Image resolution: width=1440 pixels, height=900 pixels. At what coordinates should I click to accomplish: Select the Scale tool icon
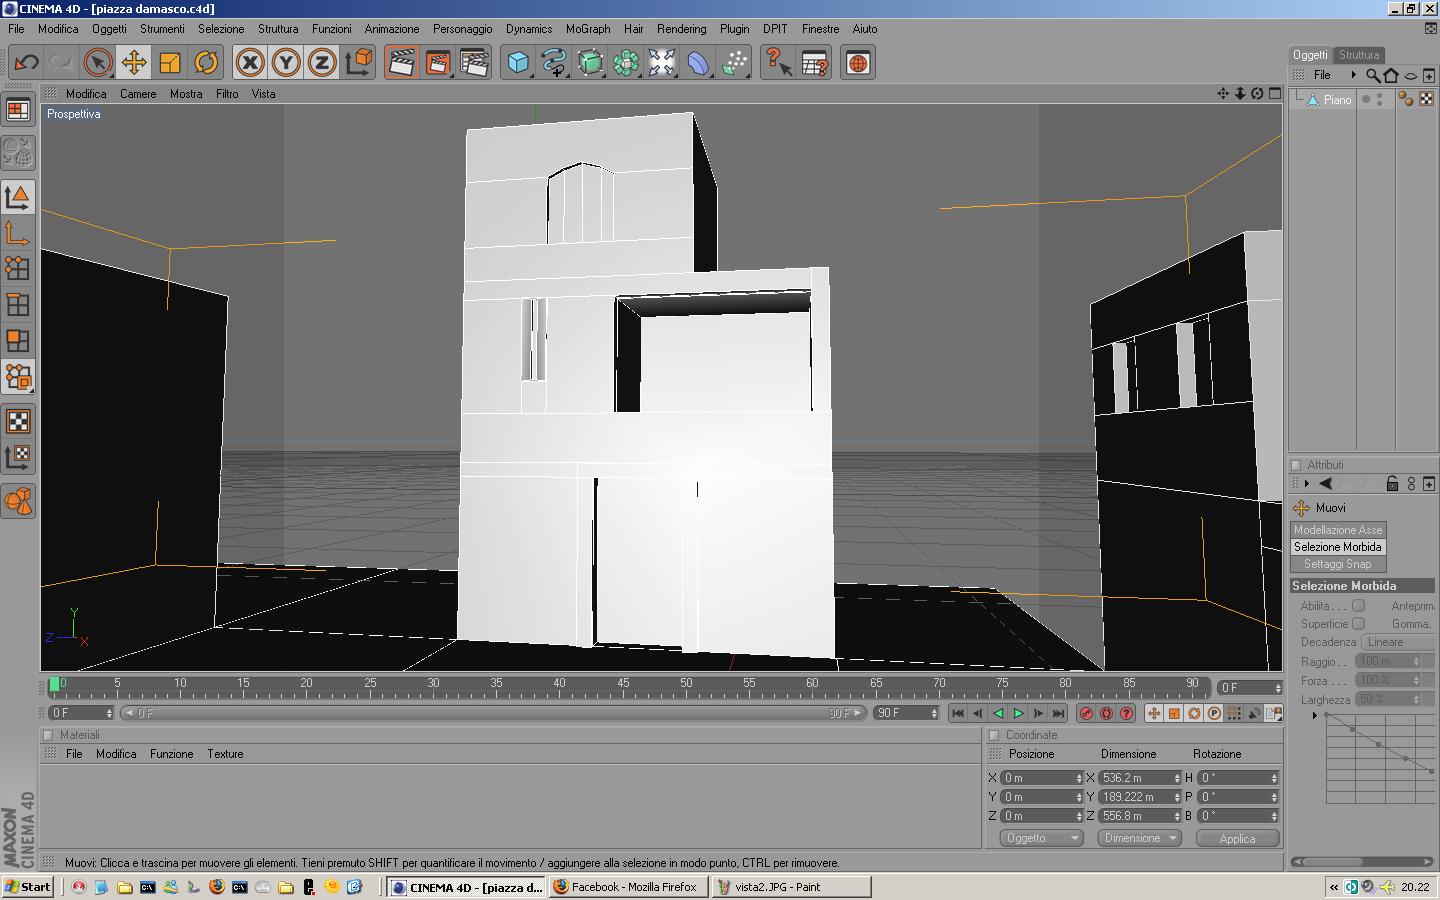pyautogui.click(x=170, y=63)
